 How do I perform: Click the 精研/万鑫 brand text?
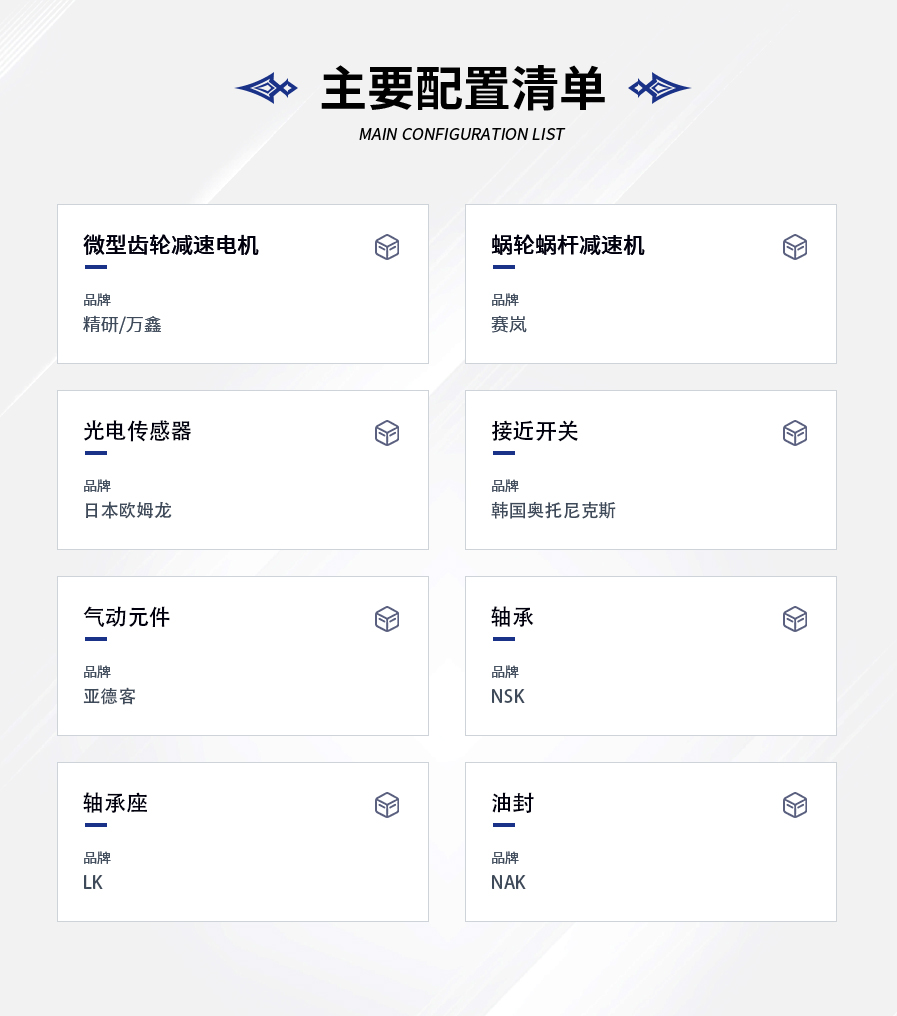(x=122, y=324)
